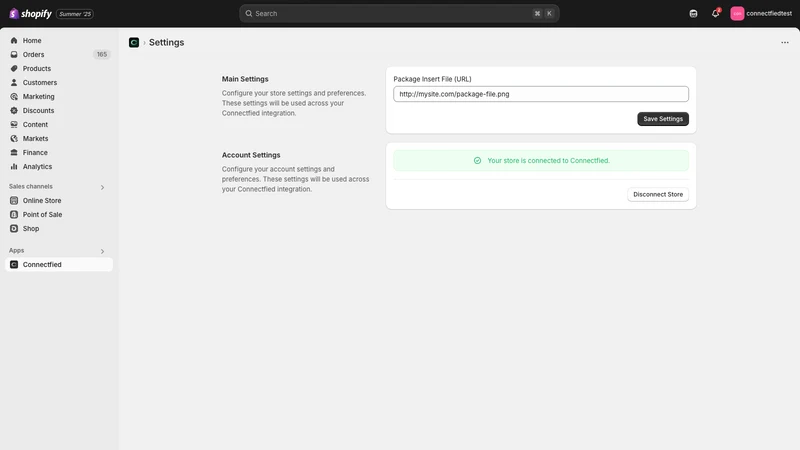Click the Finance bank icon

pyautogui.click(x=14, y=153)
